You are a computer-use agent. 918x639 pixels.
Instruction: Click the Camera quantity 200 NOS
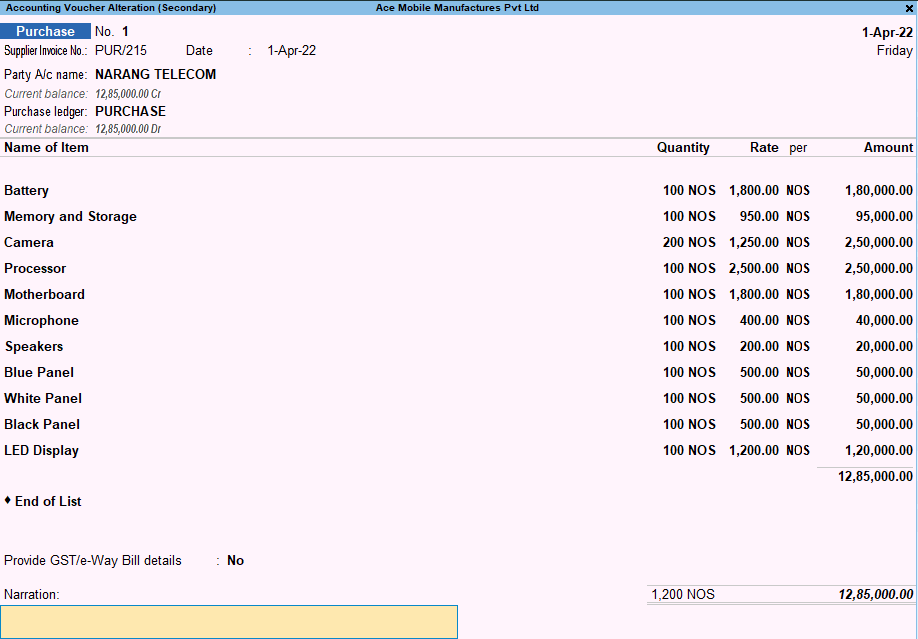pos(689,243)
